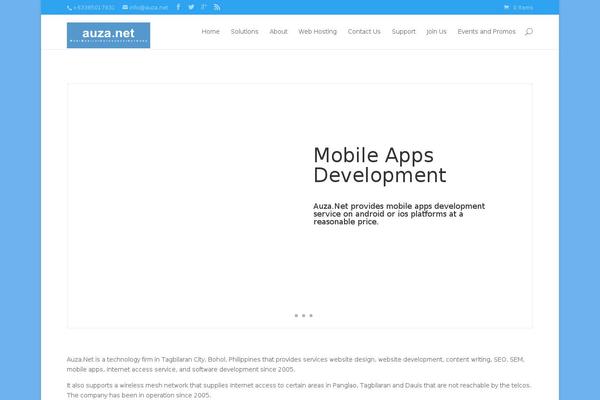This screenshot has width=600, height=400.
Task: Open the Solutions menu
Action: (245, 31)
